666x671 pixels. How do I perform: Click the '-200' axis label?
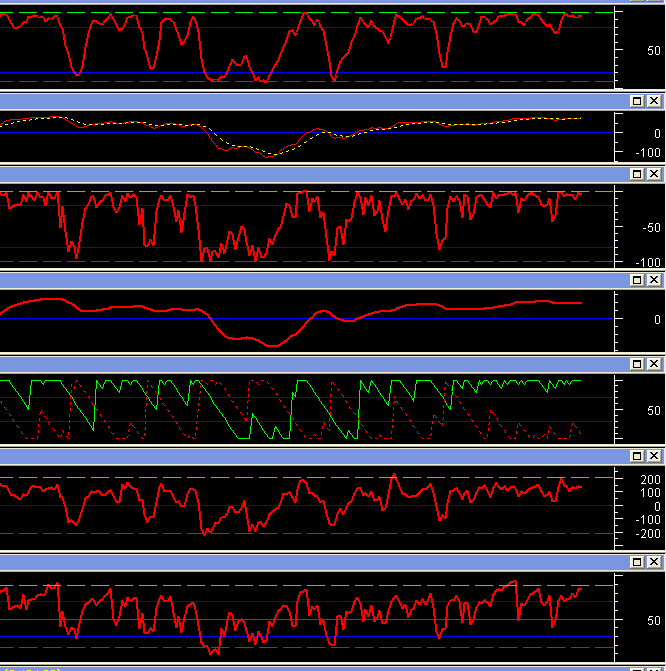click(x=648, y=534)
